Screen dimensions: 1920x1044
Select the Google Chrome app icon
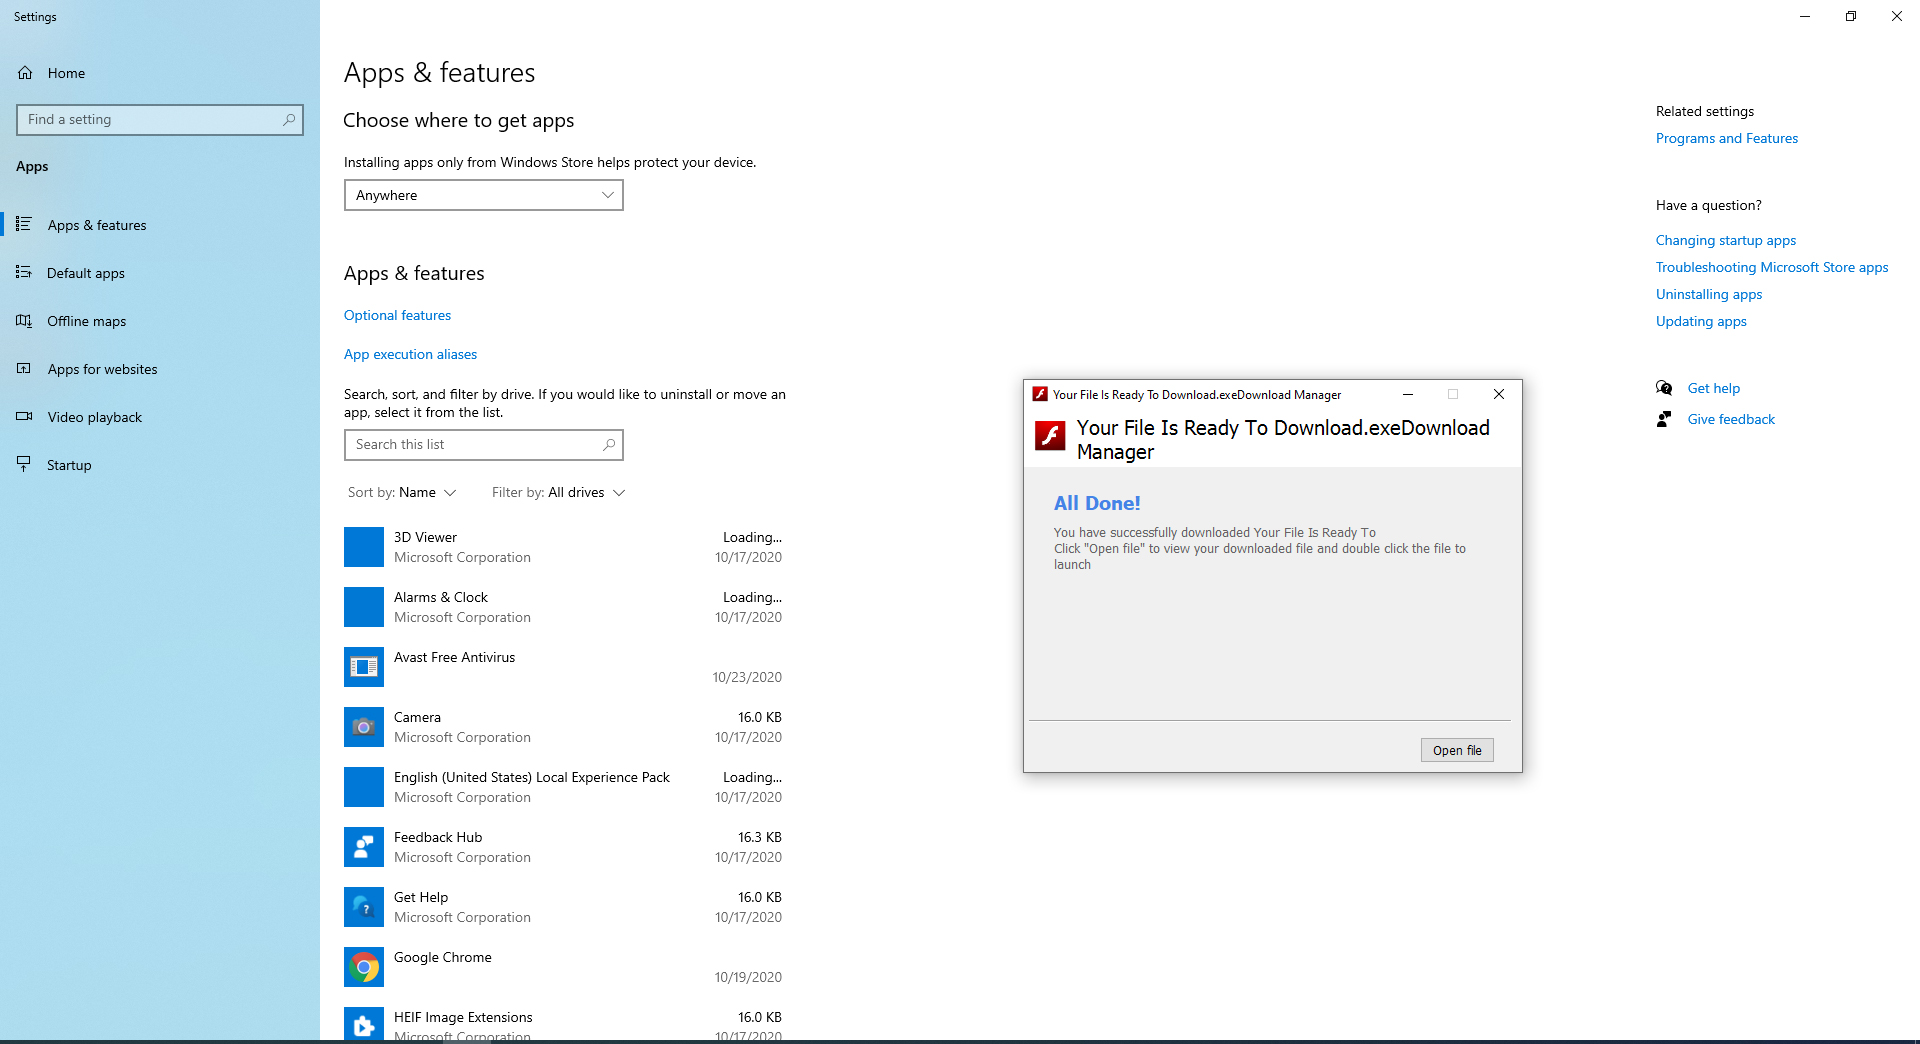pyautogui.click(x=364, y=967)
